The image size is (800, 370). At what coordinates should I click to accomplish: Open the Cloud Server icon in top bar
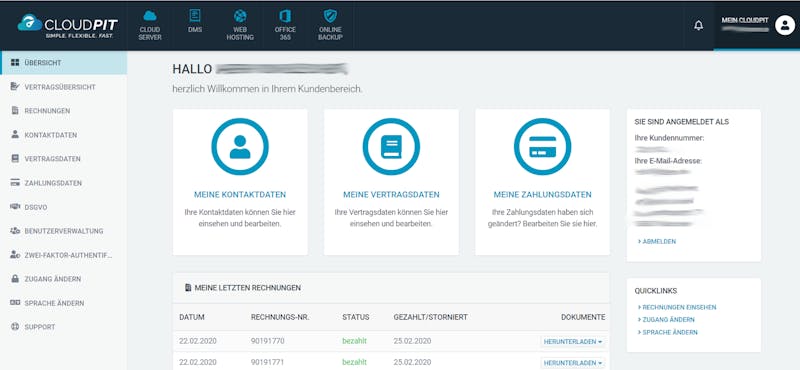pos(149,16)
